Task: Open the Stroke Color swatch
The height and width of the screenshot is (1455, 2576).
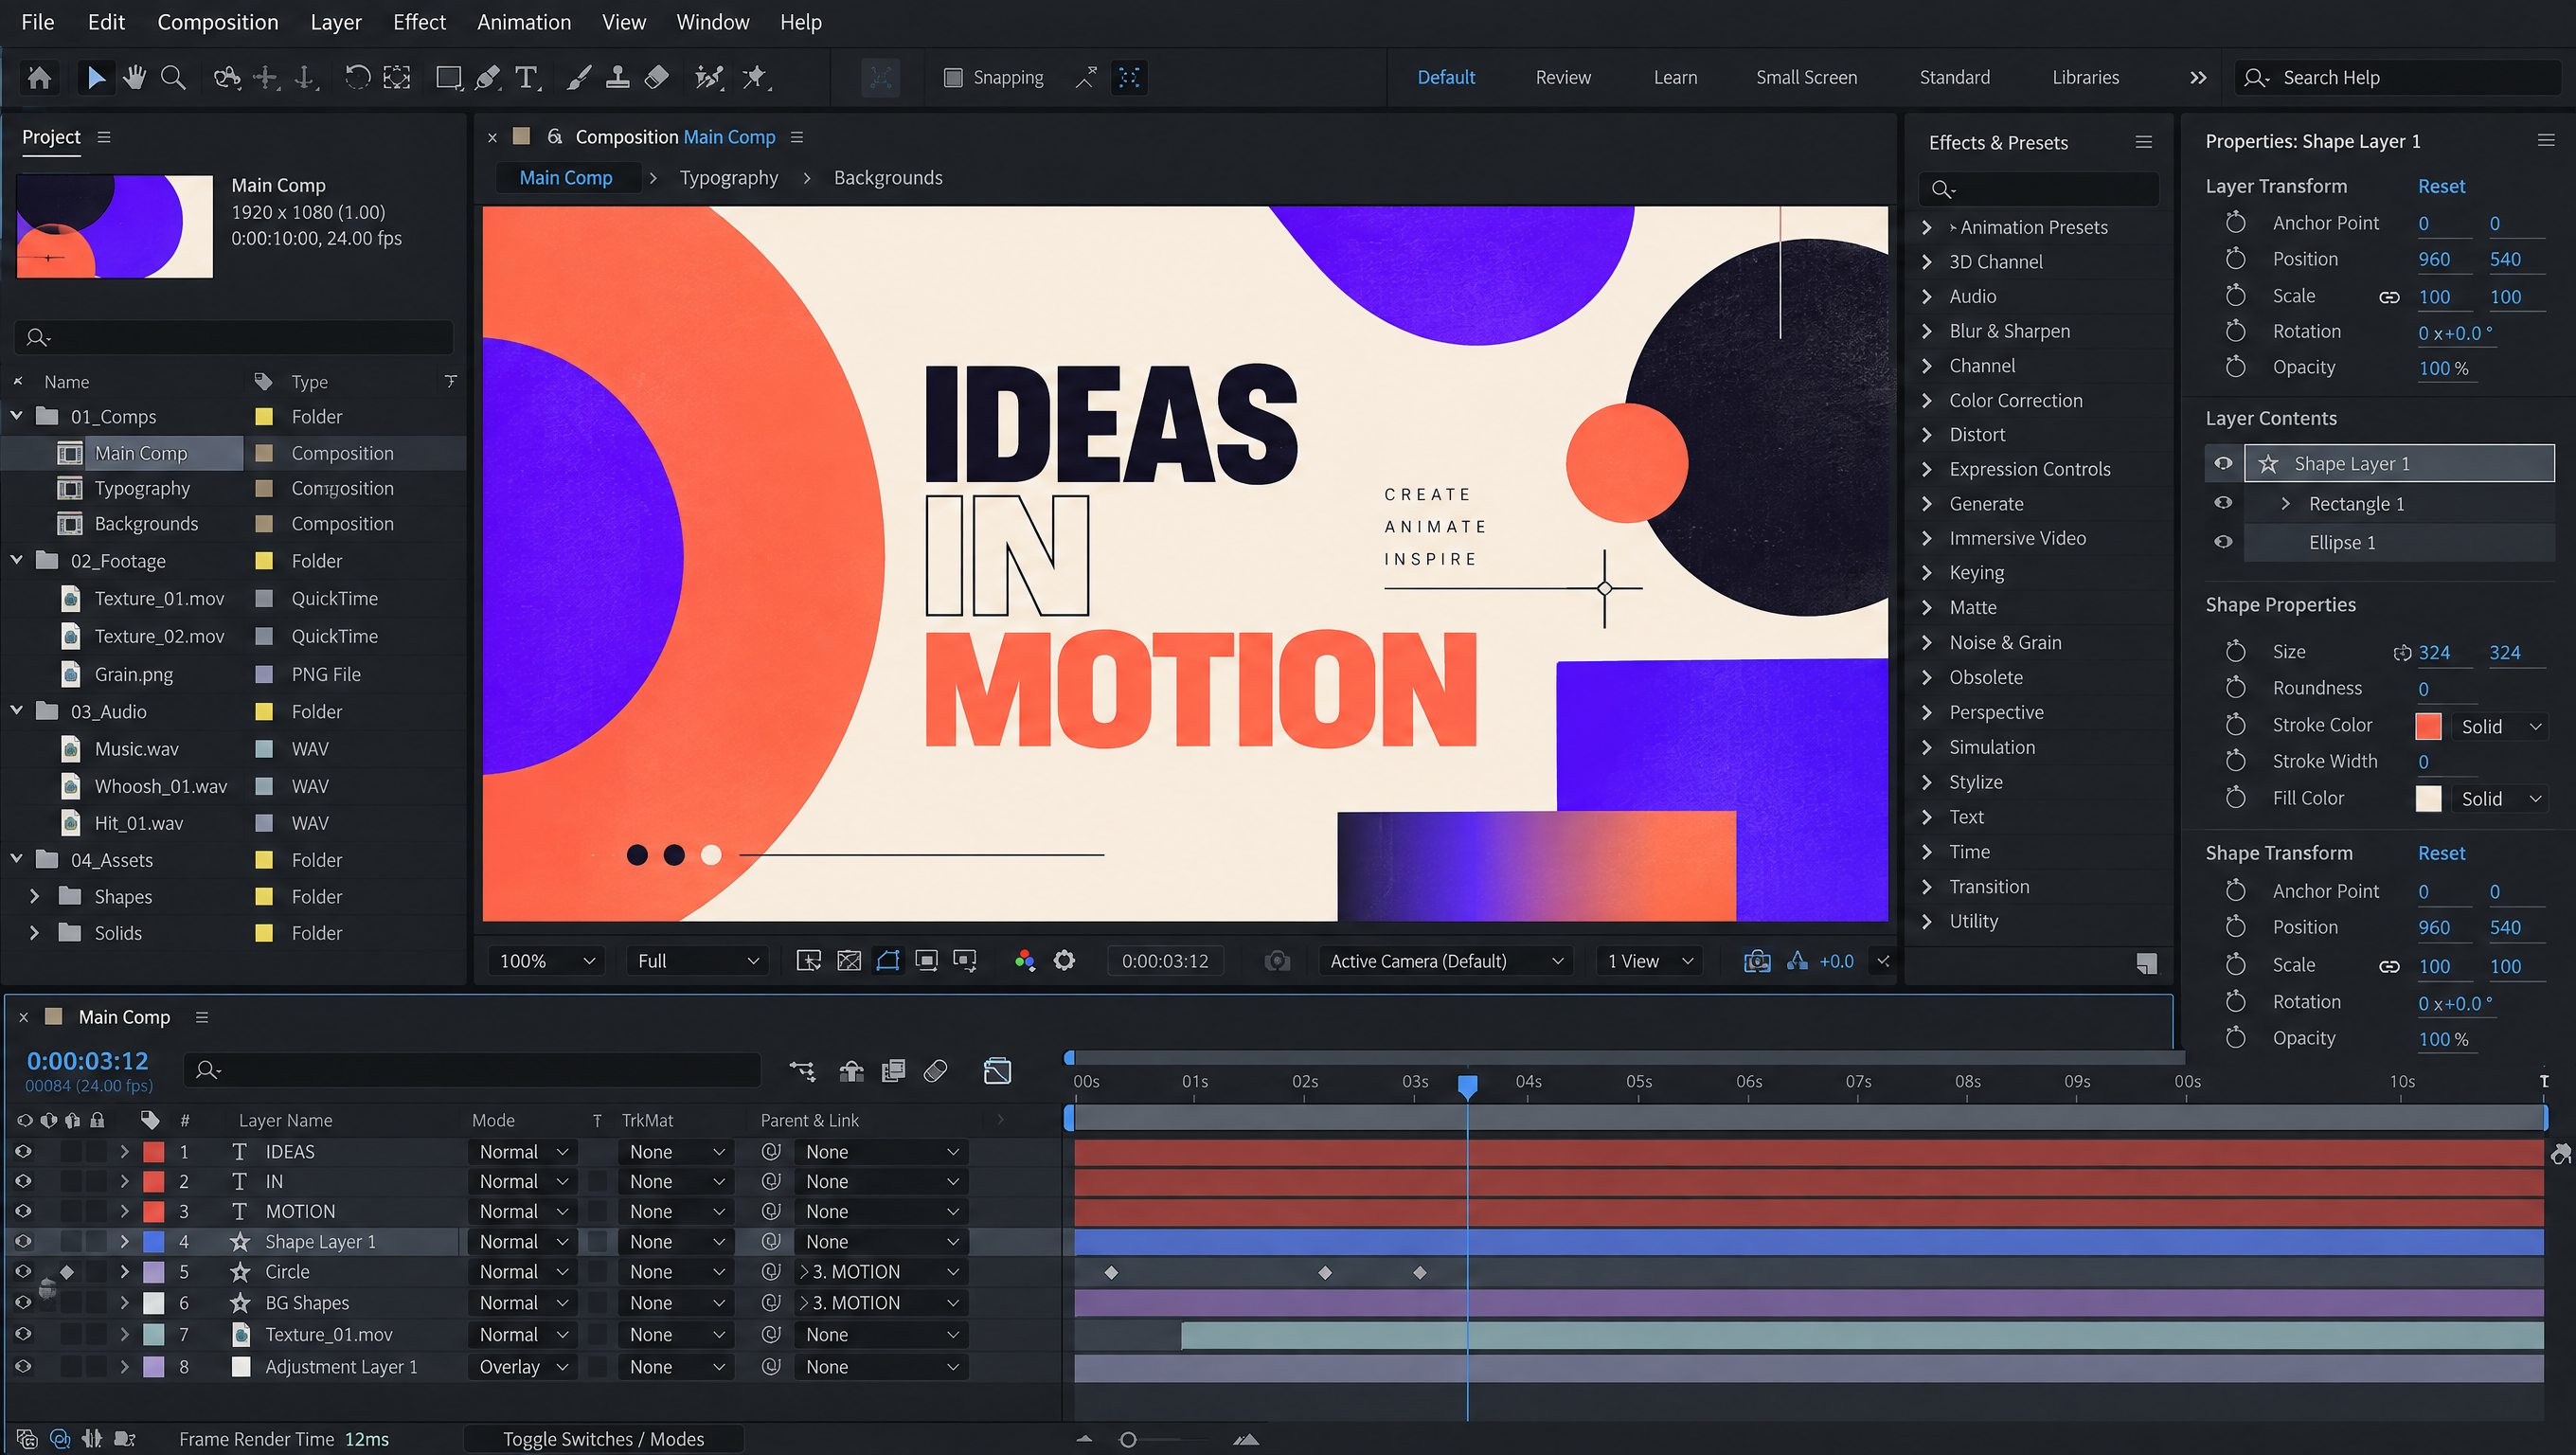Action: click(2428, 726)
